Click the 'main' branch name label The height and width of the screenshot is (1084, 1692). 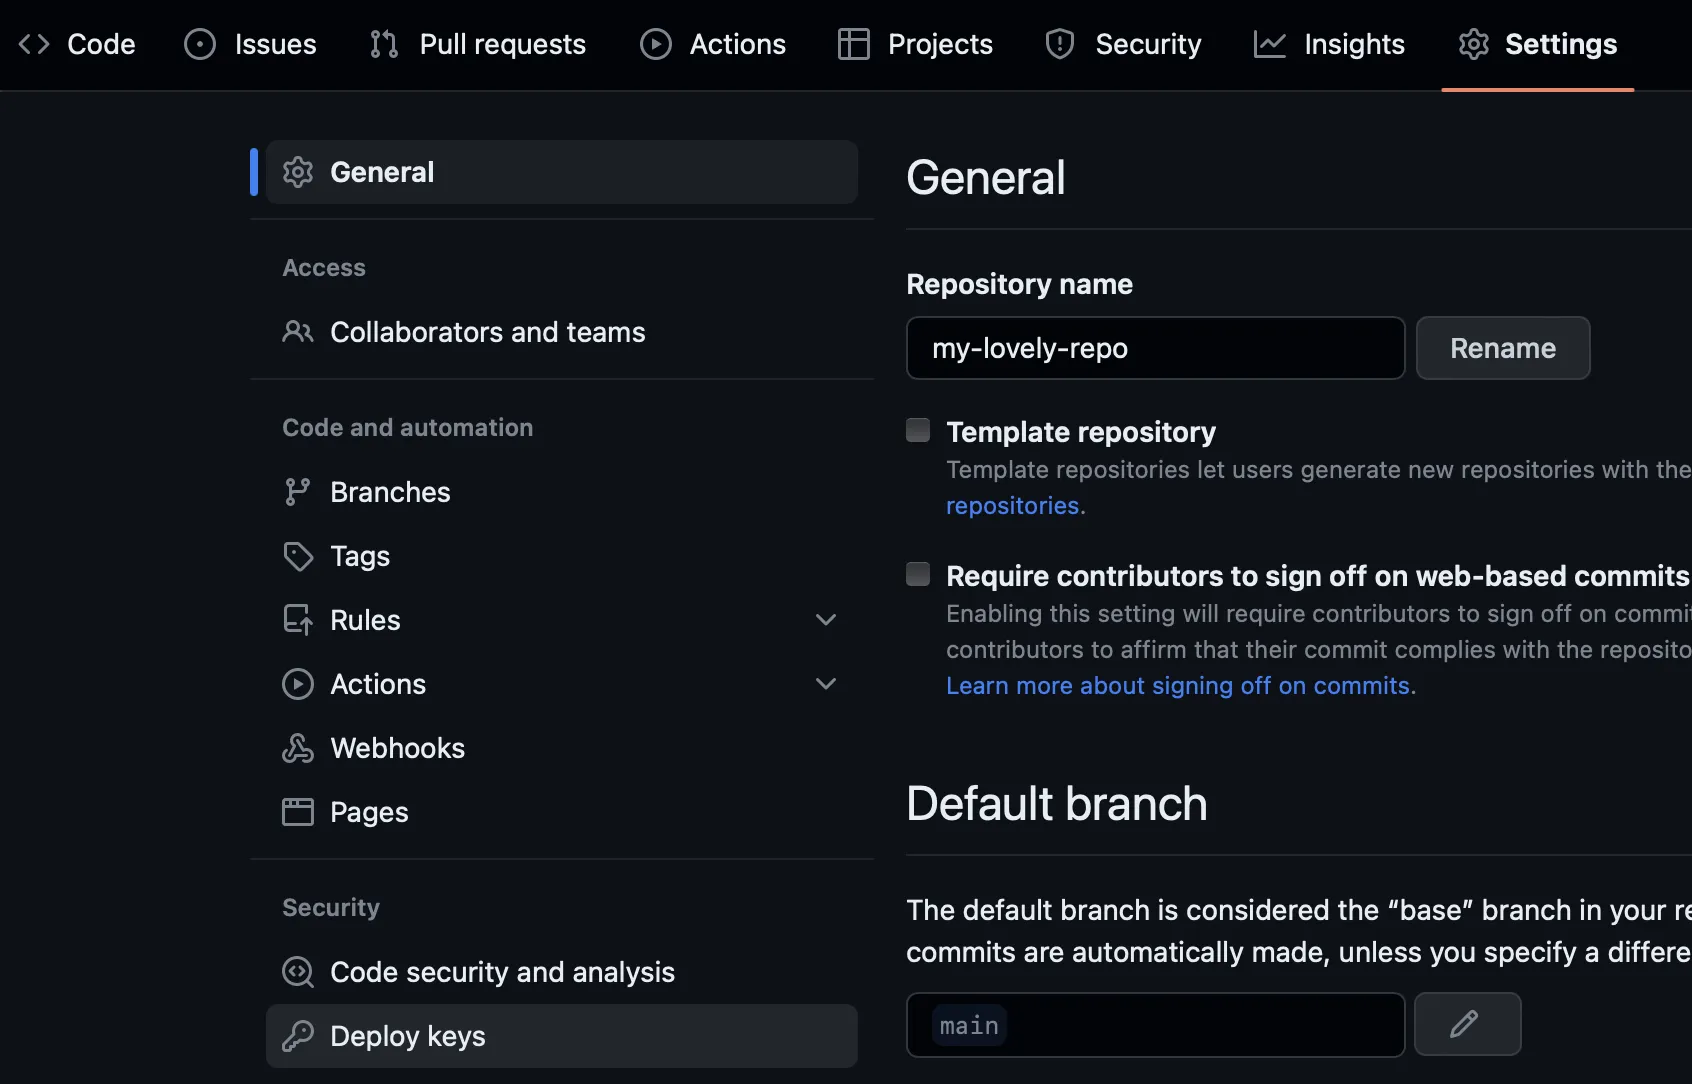(969, 1026)
